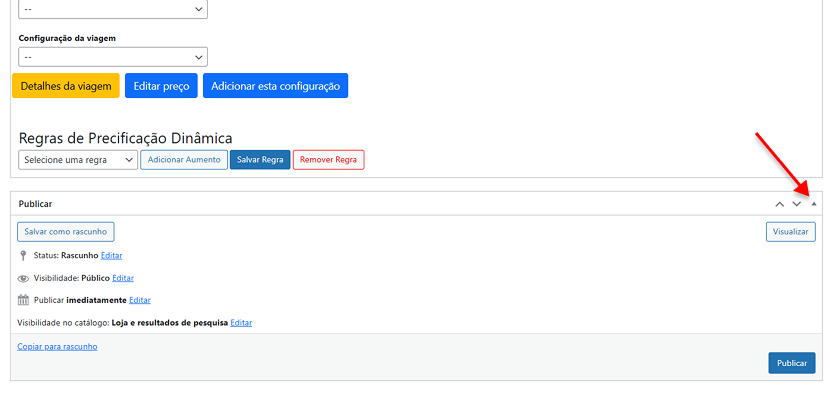Viewport: 834px width, 420px height.
Task: Click Adicionar esta configuração
Action: (x=275, y=86)
